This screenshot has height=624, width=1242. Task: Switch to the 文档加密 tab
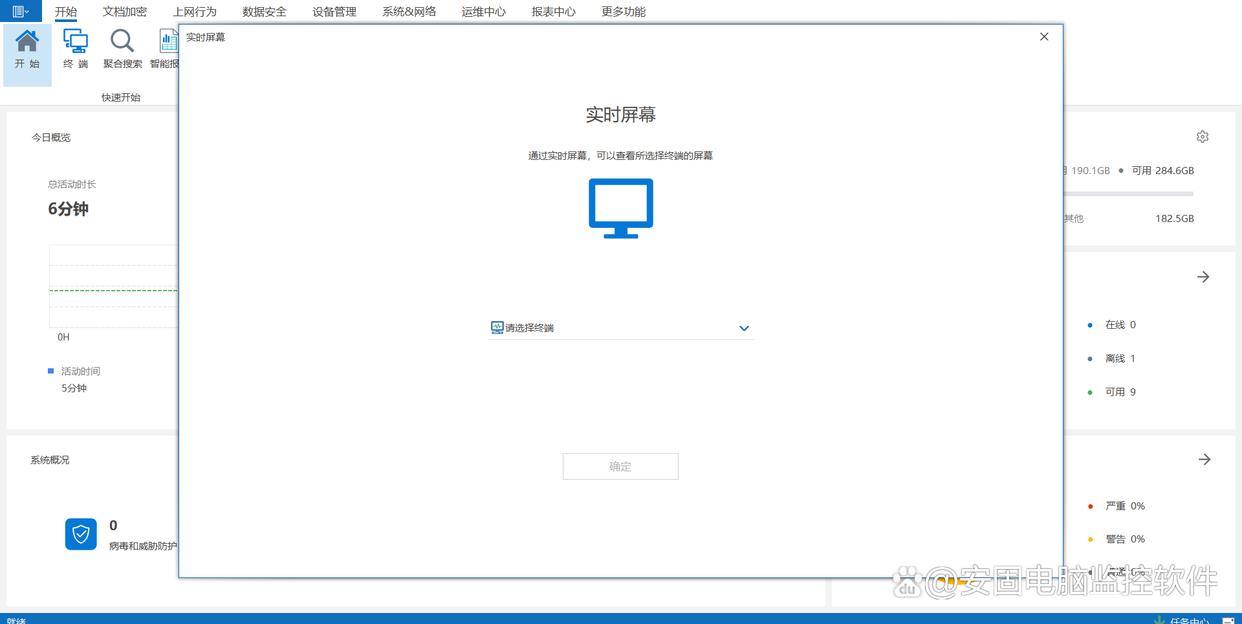coord(125,12)
